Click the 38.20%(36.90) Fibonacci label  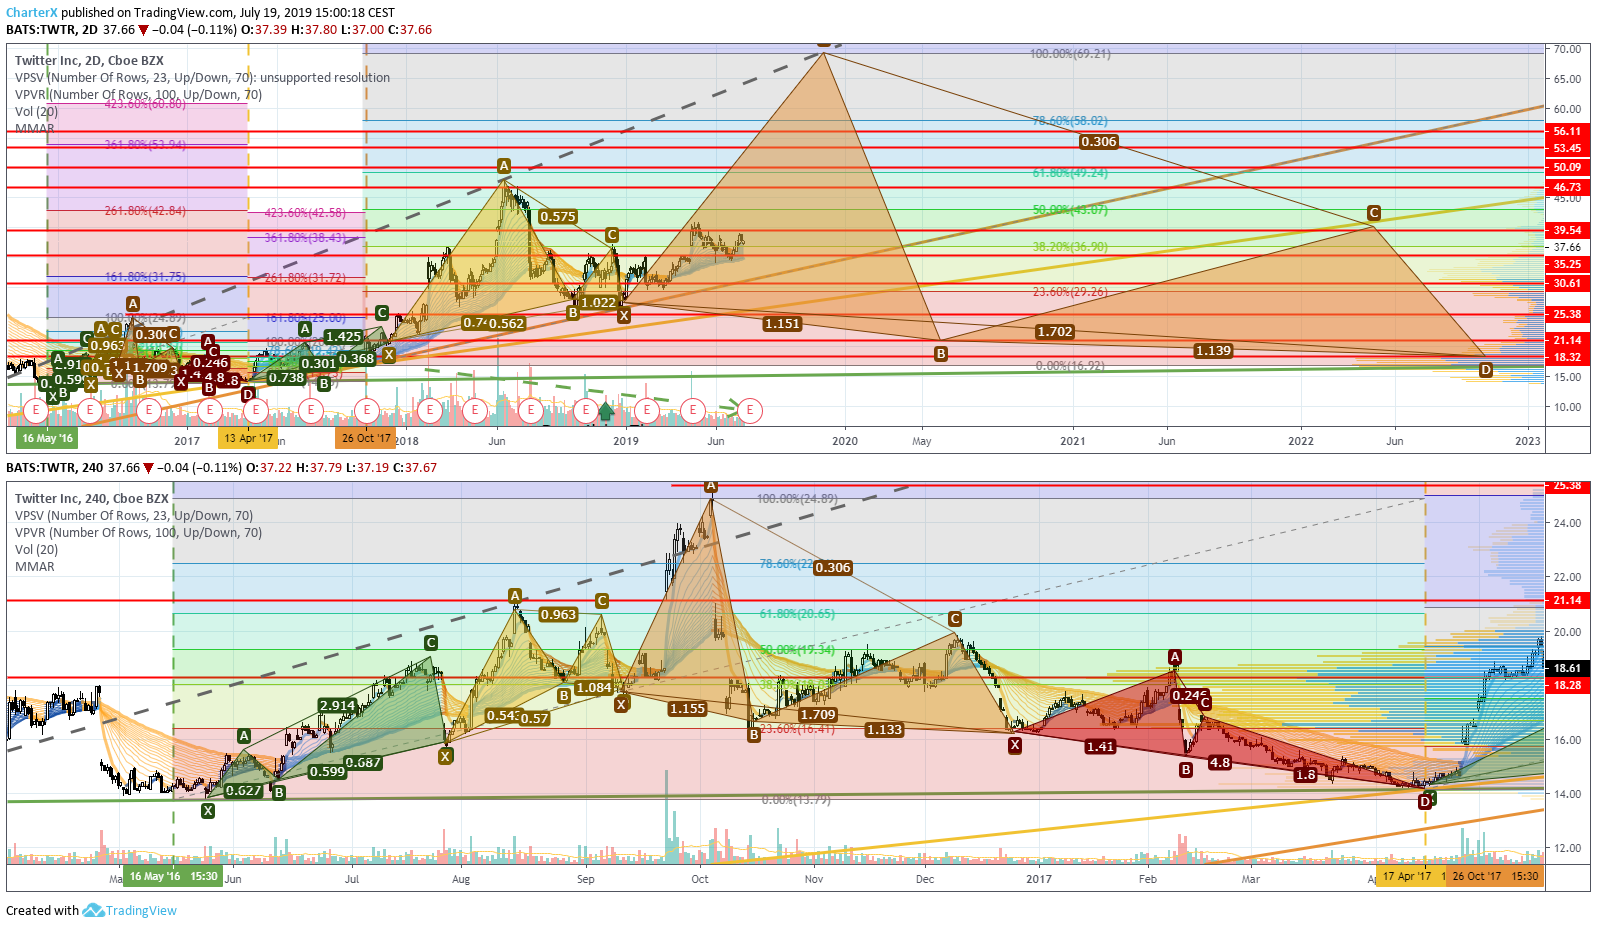[x=1070, y=247]
